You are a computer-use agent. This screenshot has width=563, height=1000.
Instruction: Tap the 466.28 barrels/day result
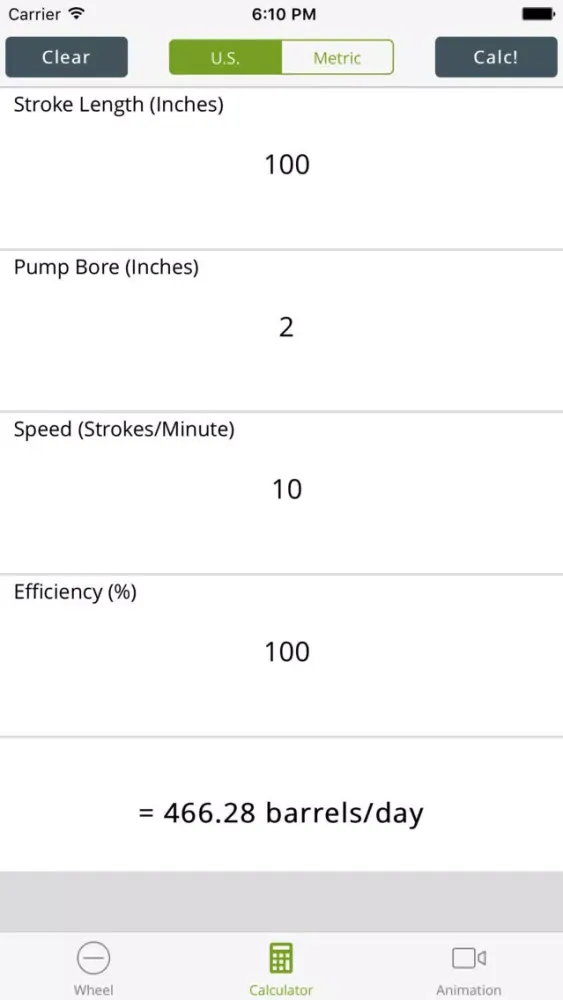281,812
